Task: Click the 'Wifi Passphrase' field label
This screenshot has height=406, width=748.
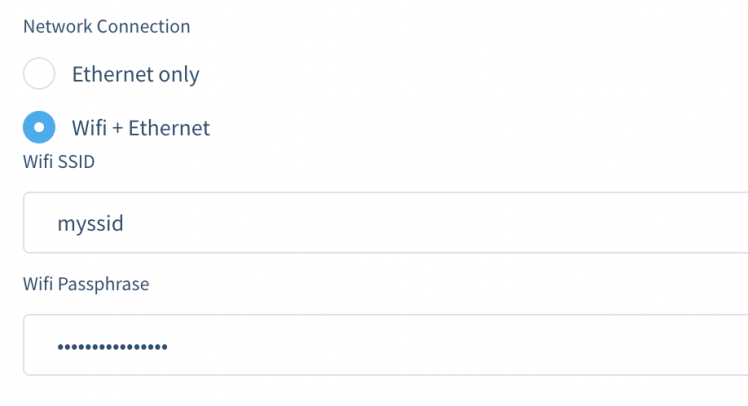Action: pos(86,285)
